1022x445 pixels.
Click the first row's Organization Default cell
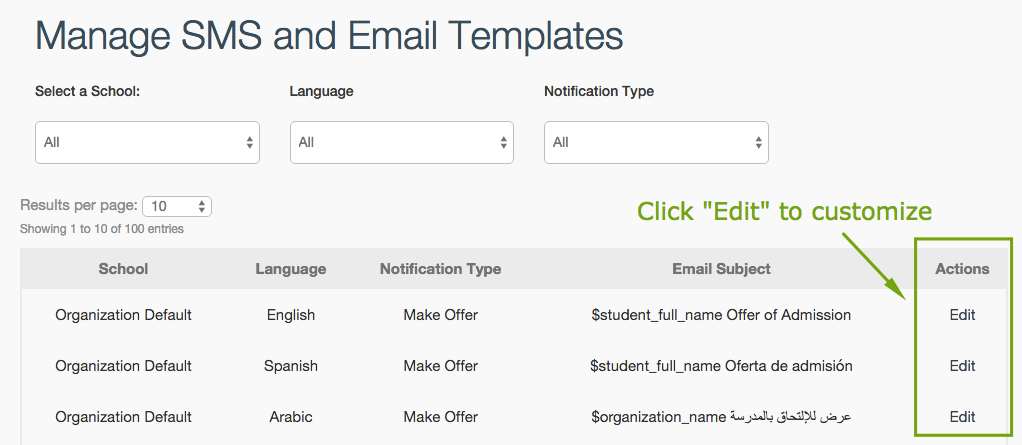(123, 315)
